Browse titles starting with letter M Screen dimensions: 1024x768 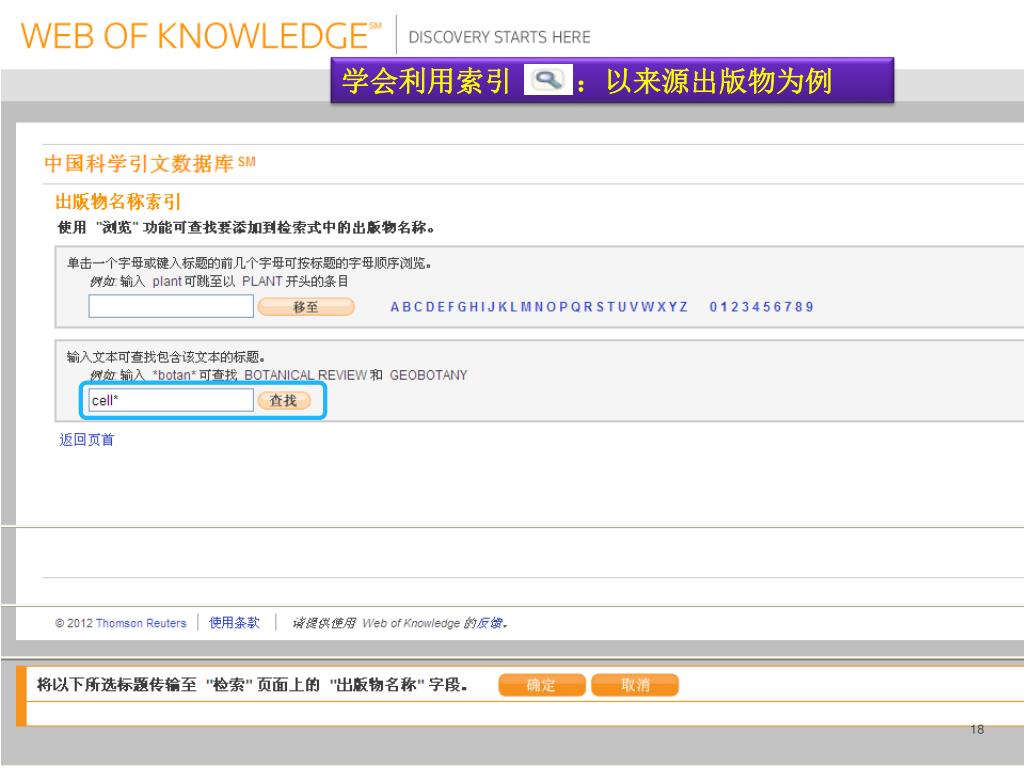click(526, 307)
